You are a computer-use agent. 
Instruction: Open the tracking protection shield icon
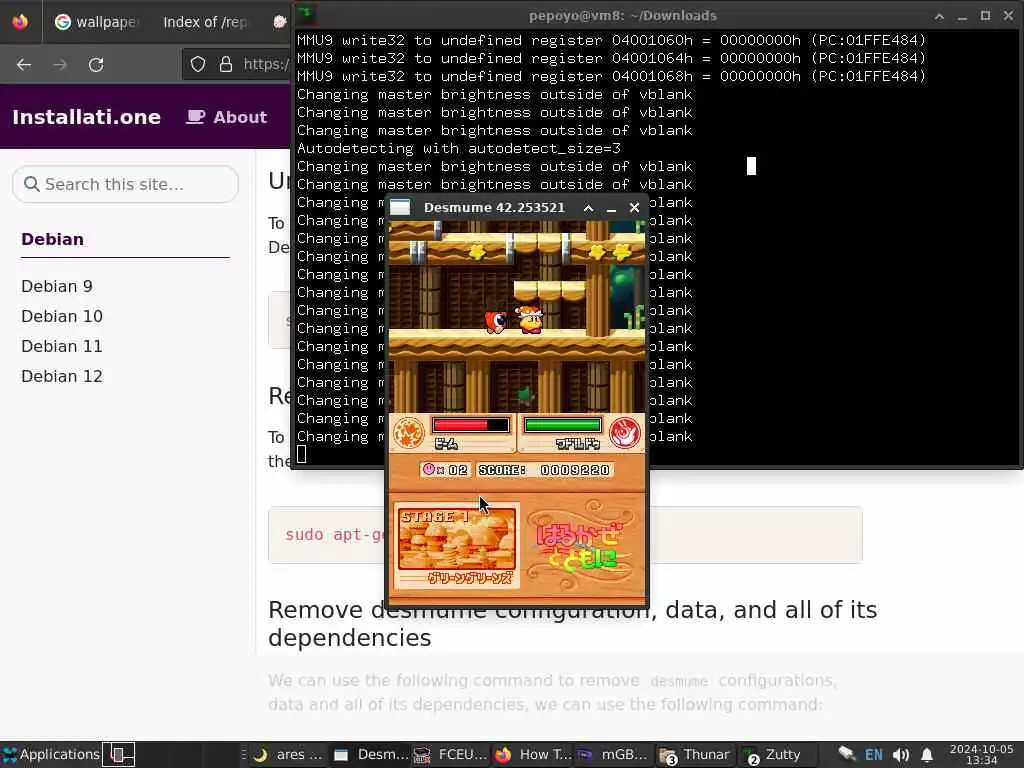coord(198,64)
